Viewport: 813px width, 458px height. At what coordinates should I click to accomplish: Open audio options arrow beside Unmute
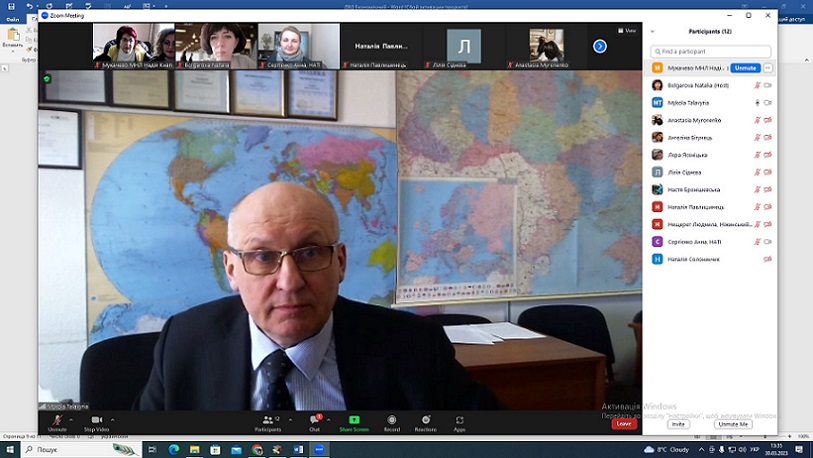(x=71, y=420)
